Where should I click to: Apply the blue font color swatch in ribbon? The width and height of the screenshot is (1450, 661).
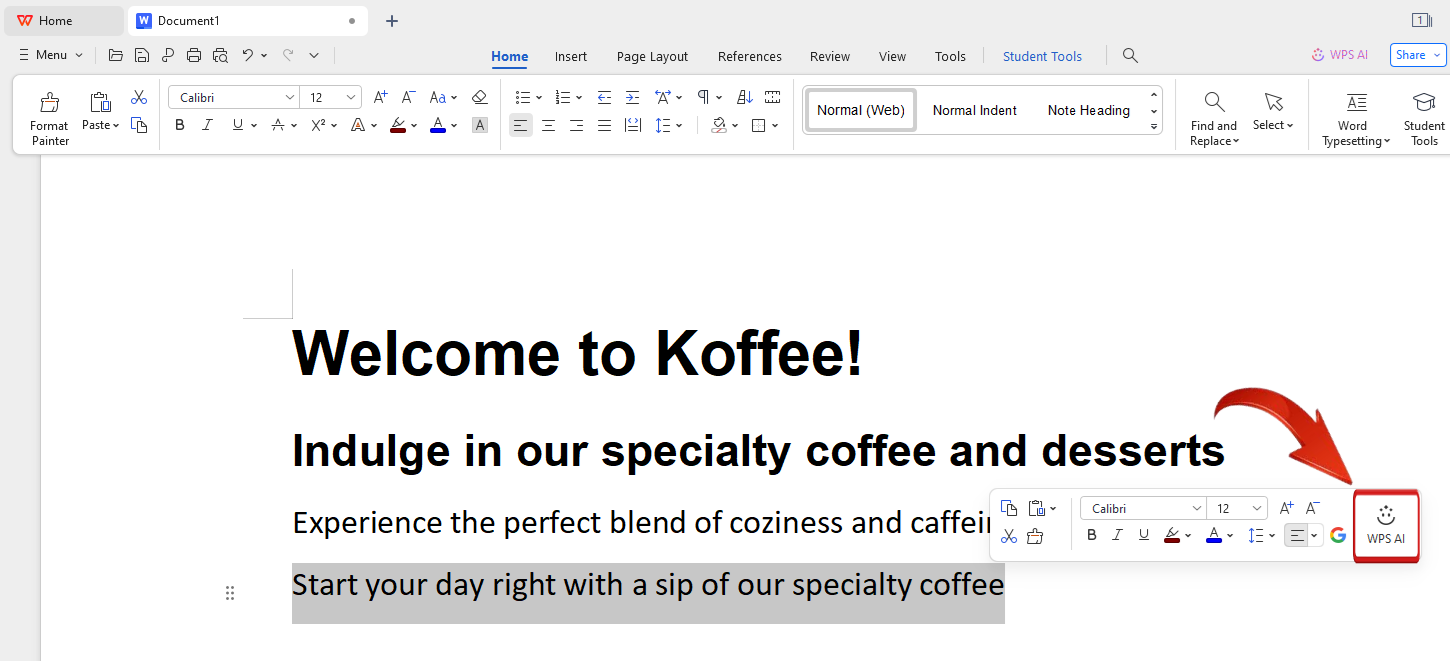437,125
